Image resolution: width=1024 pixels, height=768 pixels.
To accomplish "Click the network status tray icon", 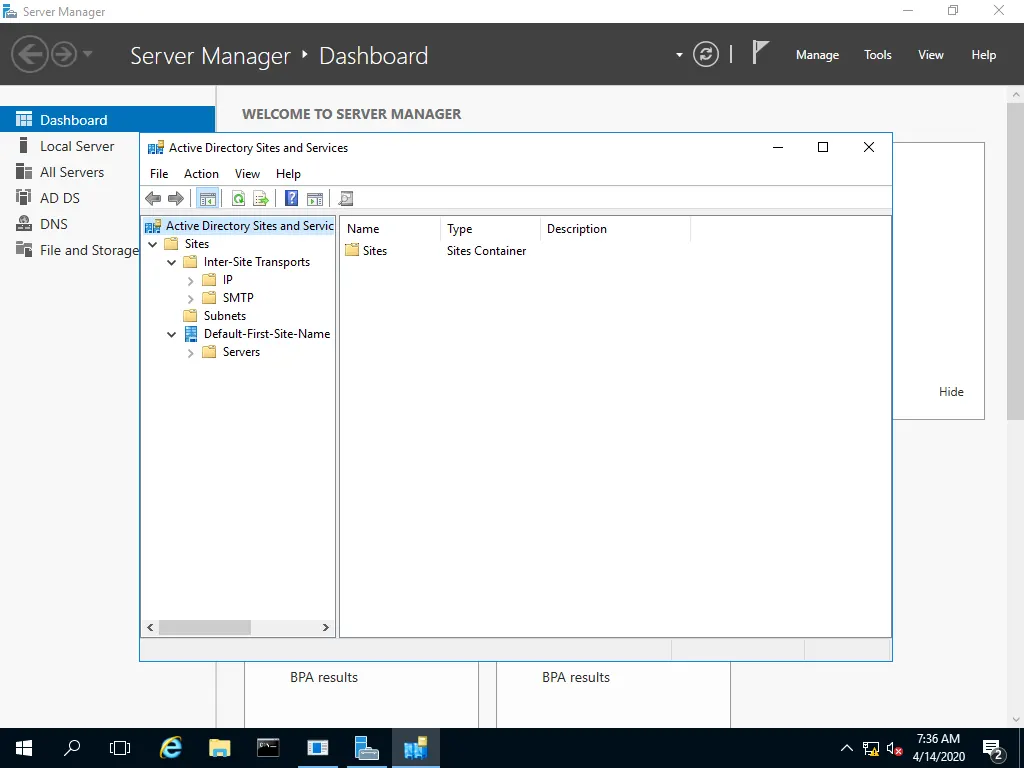I will [x=871, y=748].
